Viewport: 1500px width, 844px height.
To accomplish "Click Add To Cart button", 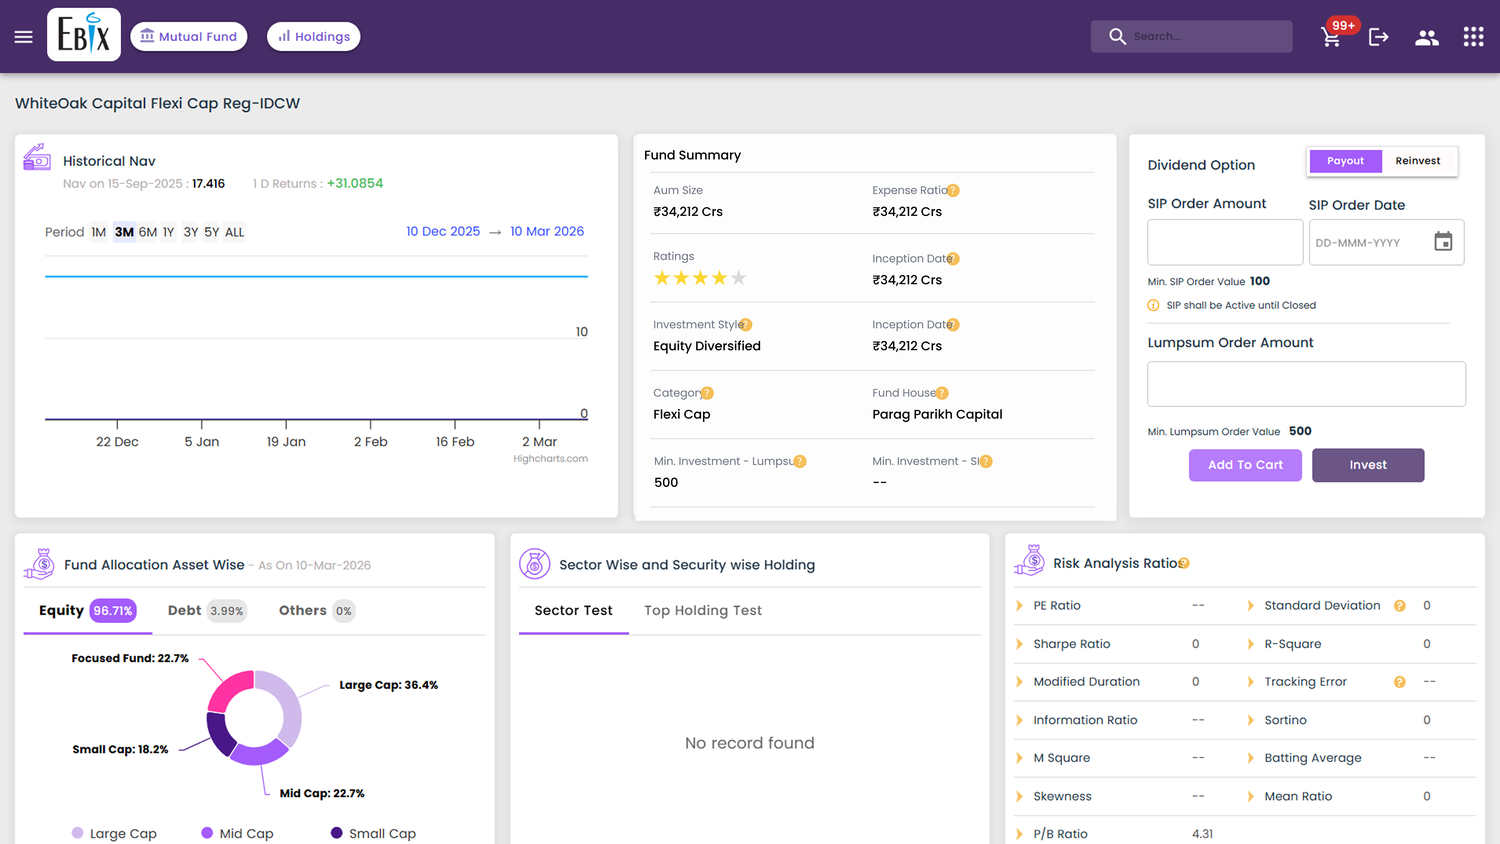I will (1245, 465).
